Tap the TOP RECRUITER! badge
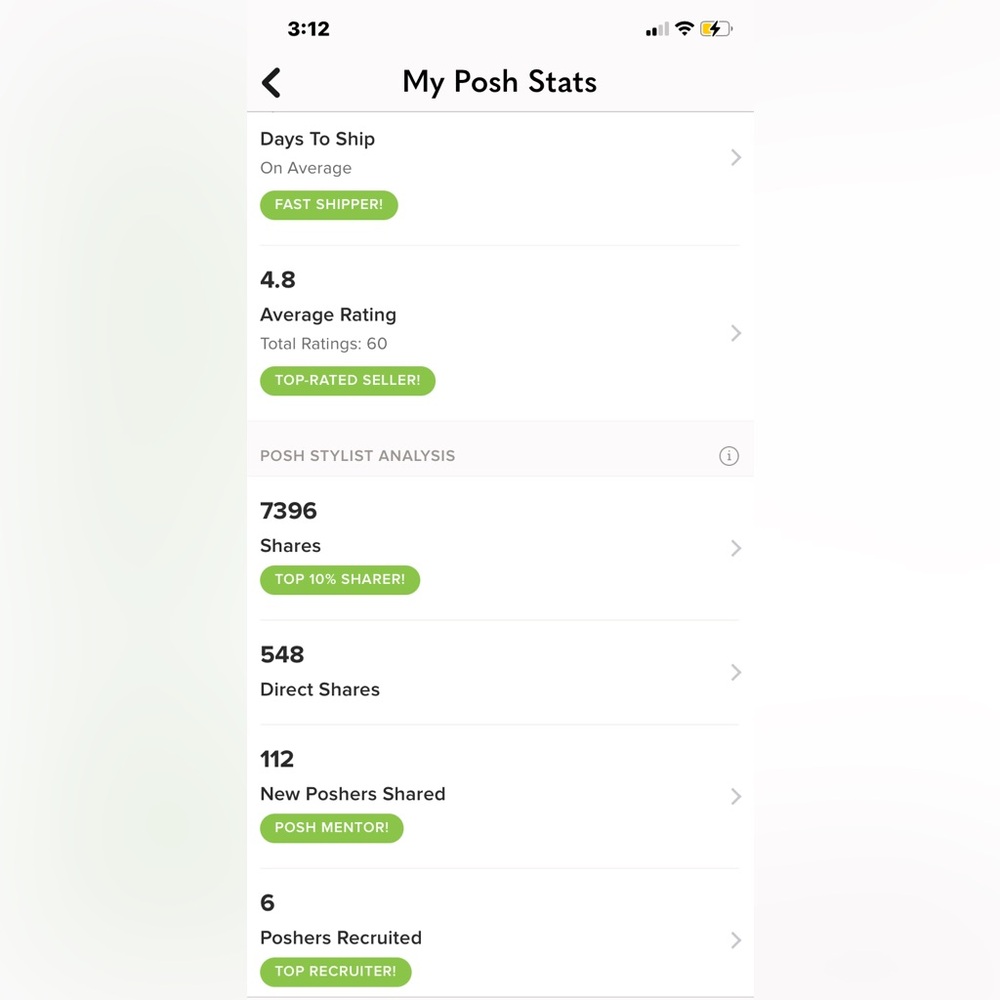Viewport: 1000px width, 1000px height. pyautogui.click(x=335, y=971)
